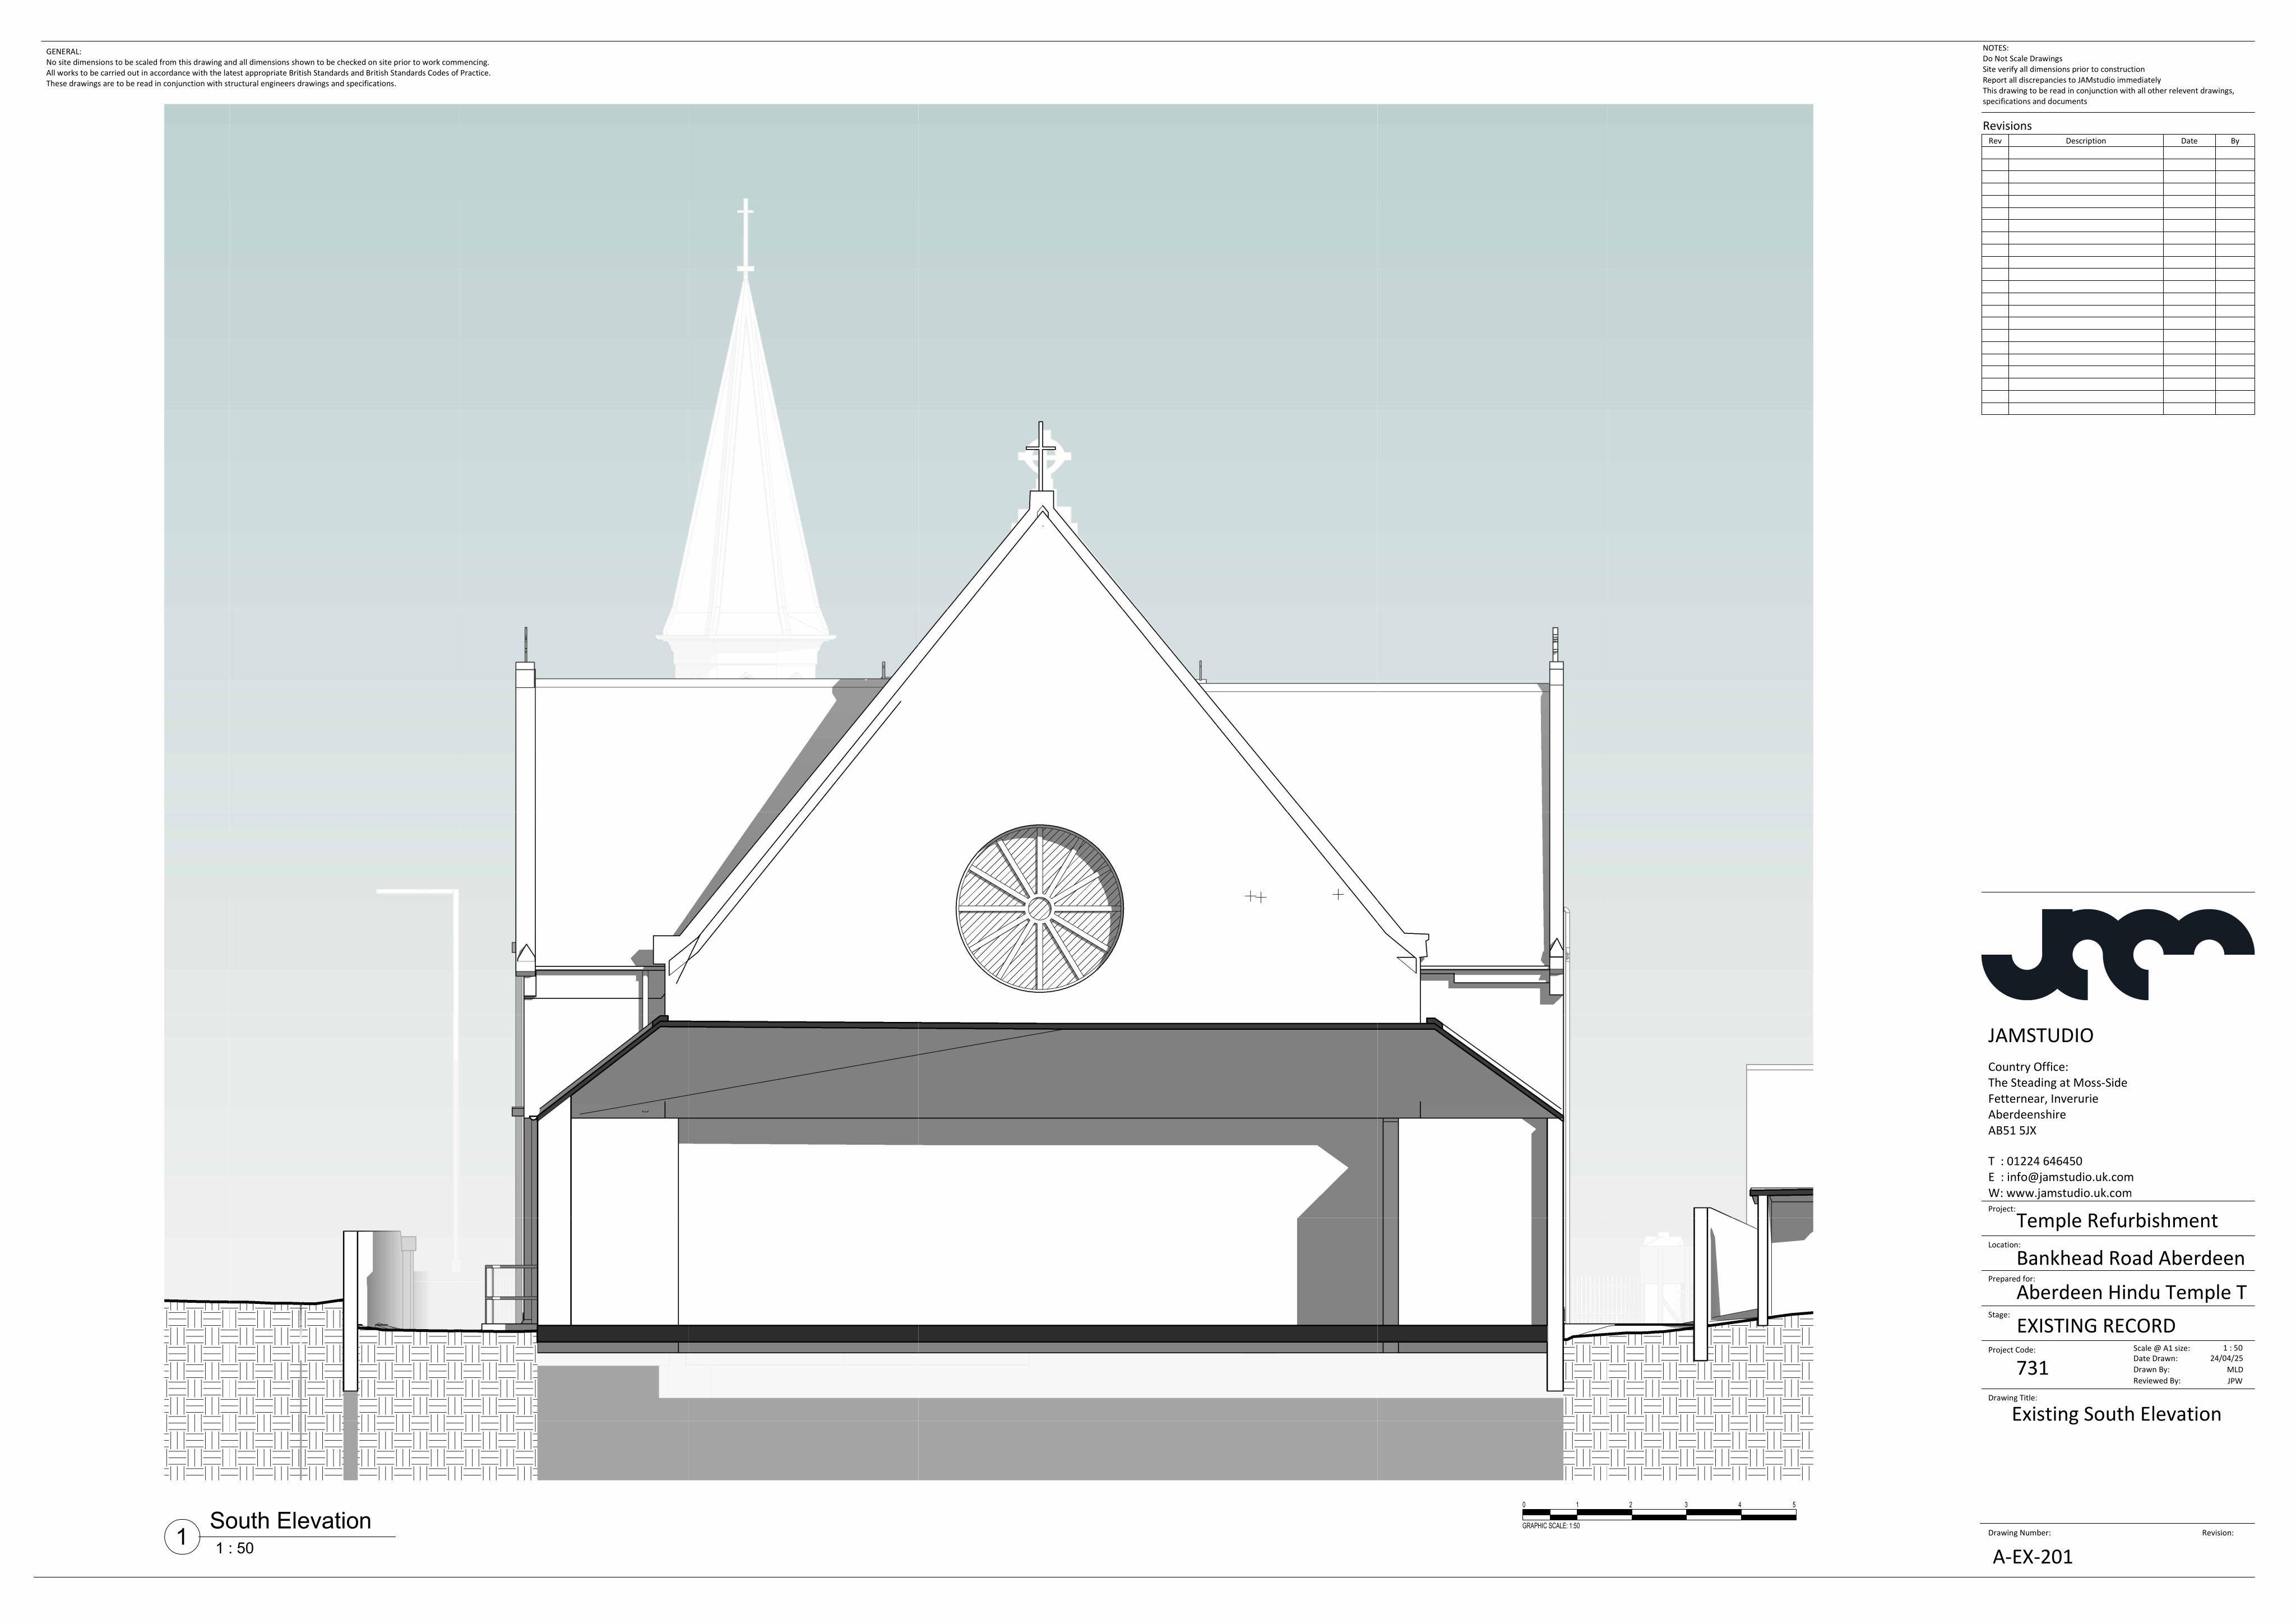Click the JAM studio logo graphic
Screen dimensions: 2296x1624
pyautogui.click(x=2117, y=954)
